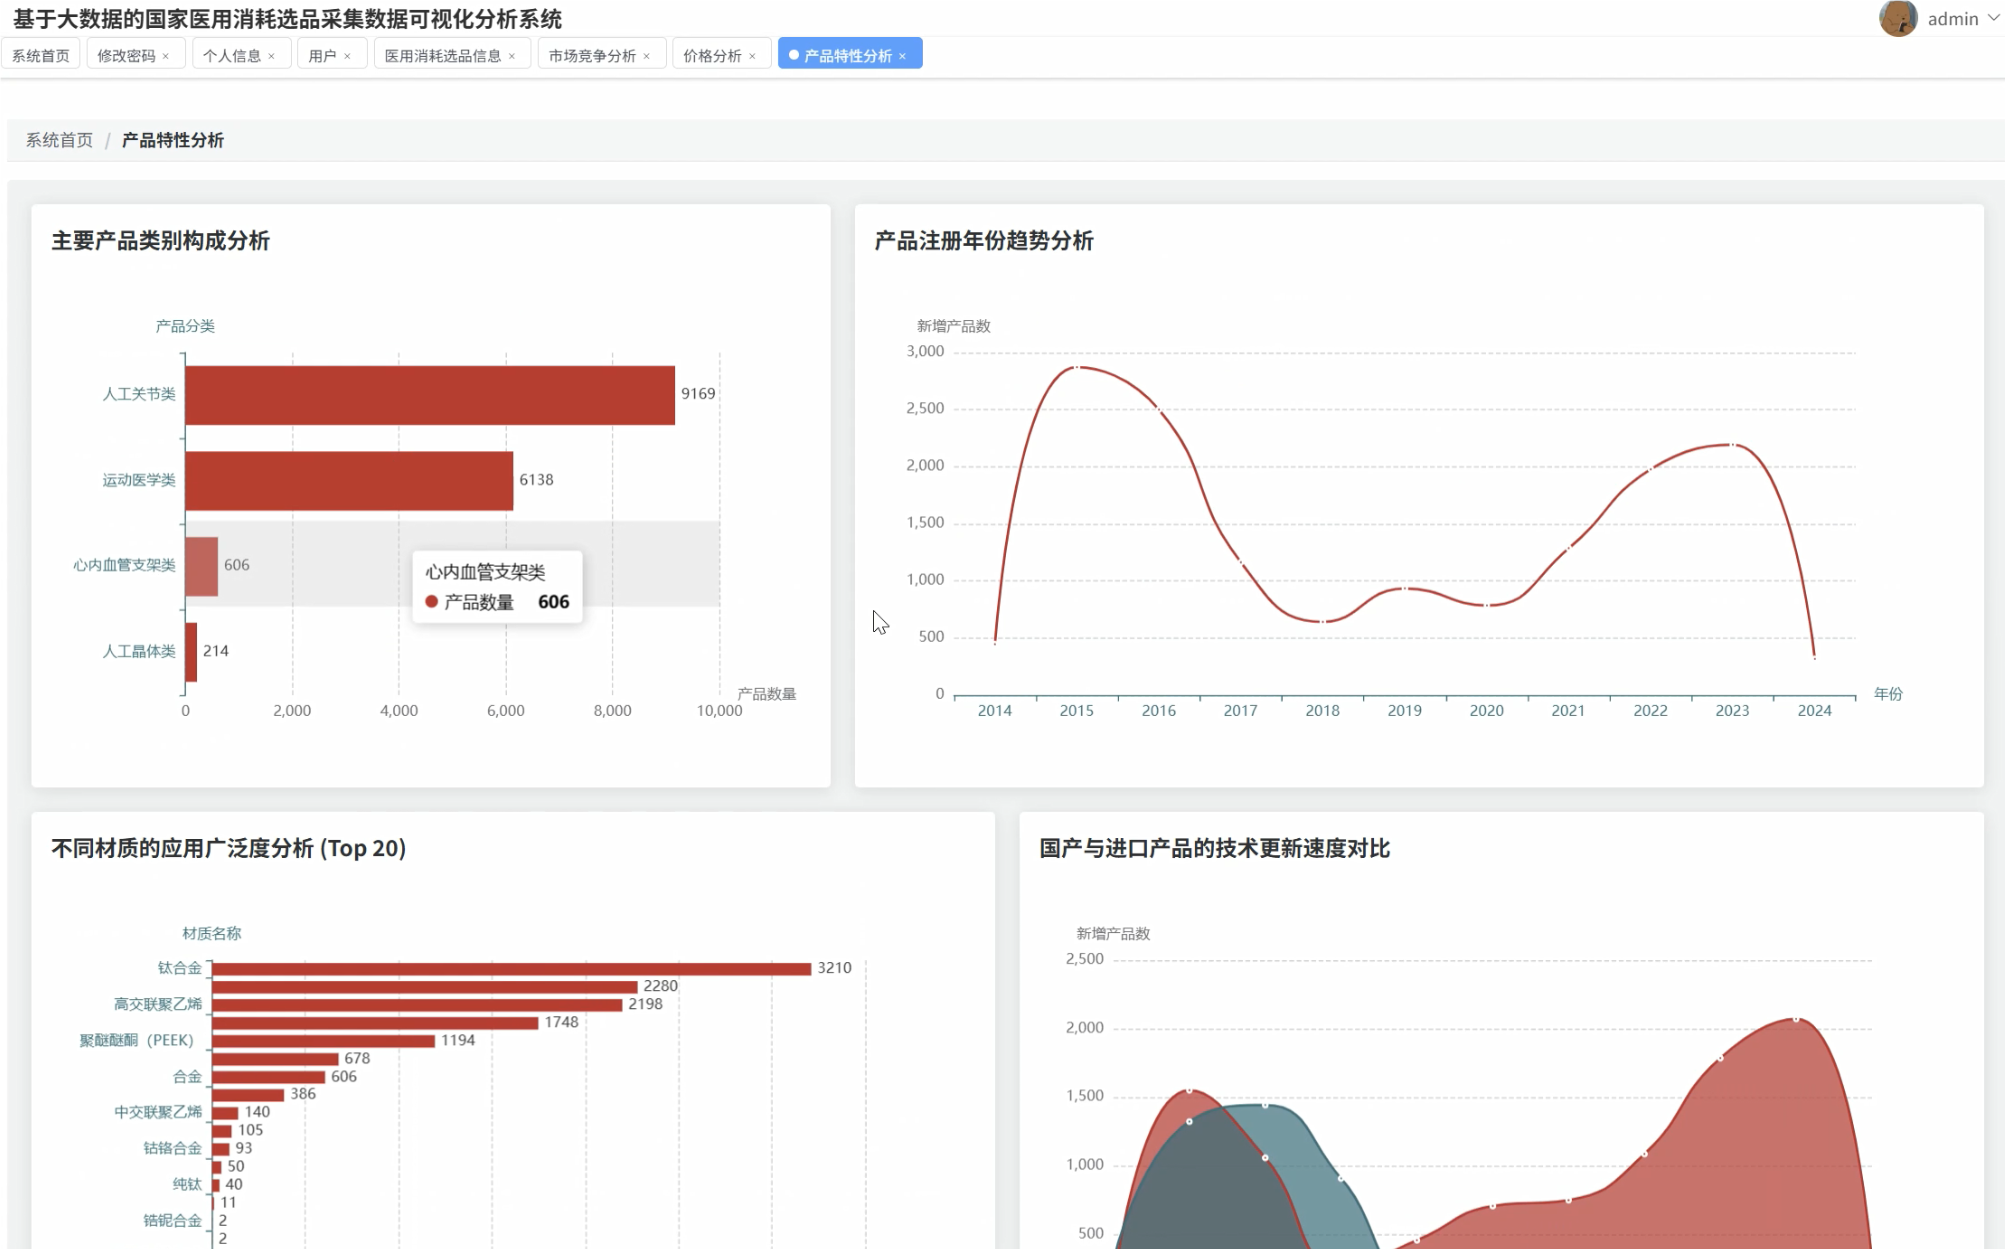Click the 钛合金 bar showing 3210

[511, 969]
